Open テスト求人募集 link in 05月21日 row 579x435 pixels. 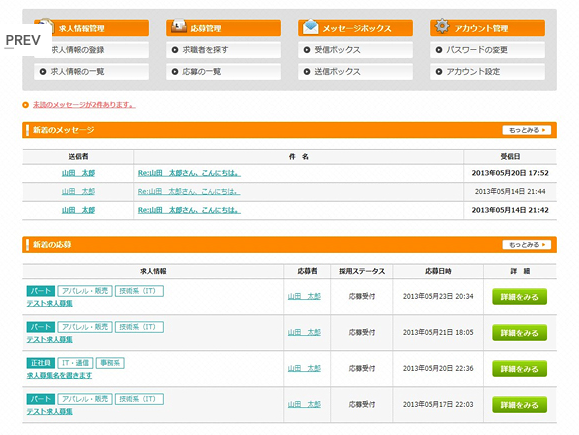pyautogui.click(x=49, y=339)
